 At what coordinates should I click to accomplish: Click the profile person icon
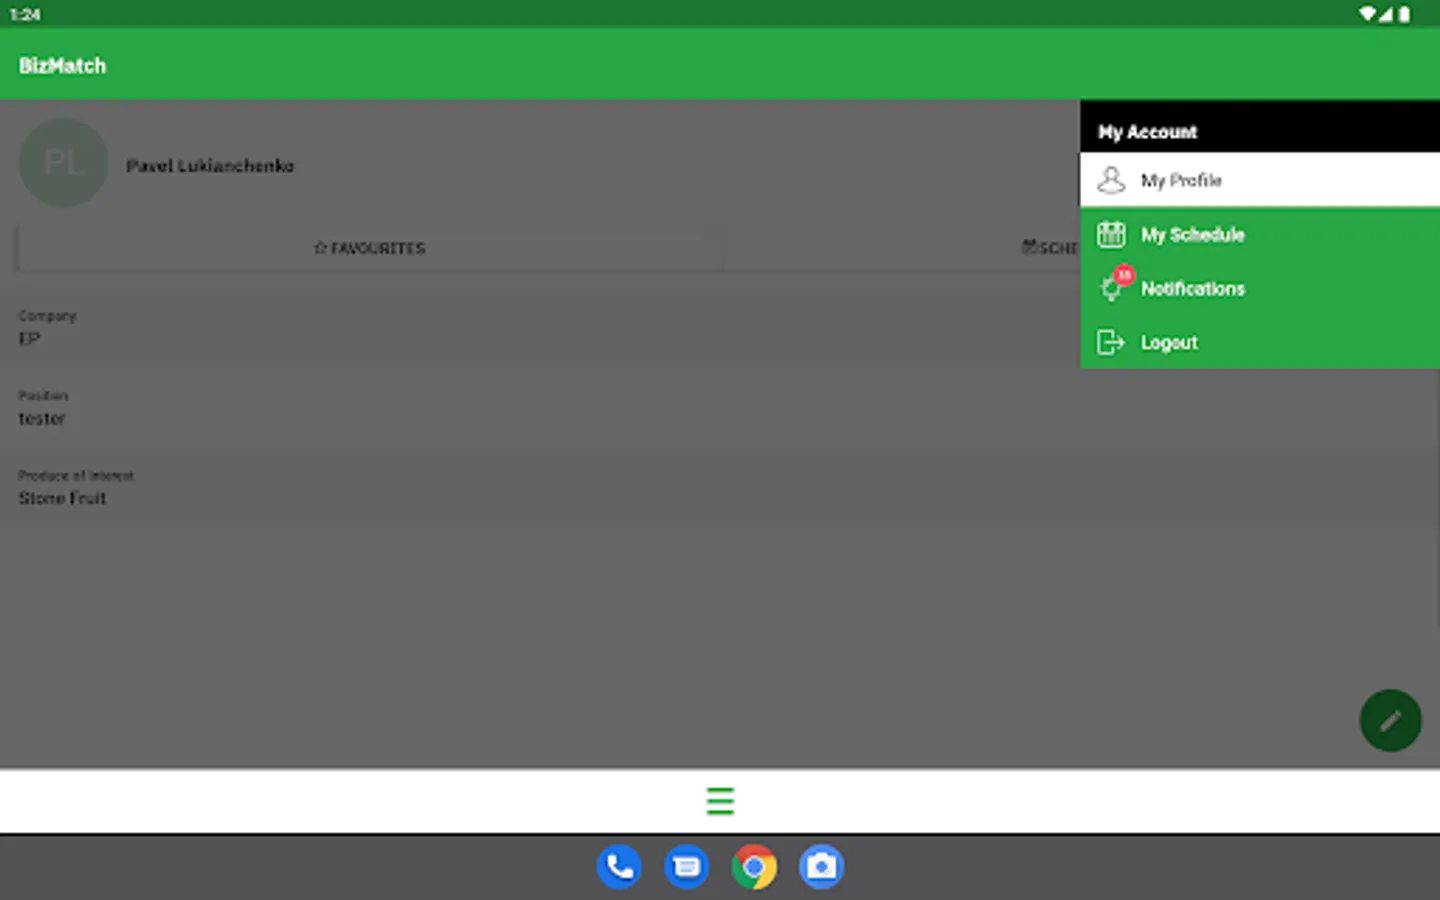point(1111,180)
